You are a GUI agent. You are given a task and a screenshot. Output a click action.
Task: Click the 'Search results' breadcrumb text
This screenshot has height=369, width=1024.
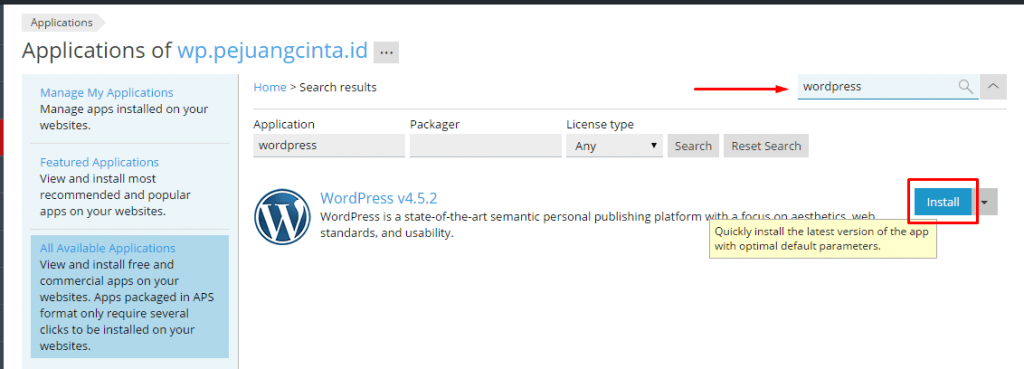tap(338, 87)
